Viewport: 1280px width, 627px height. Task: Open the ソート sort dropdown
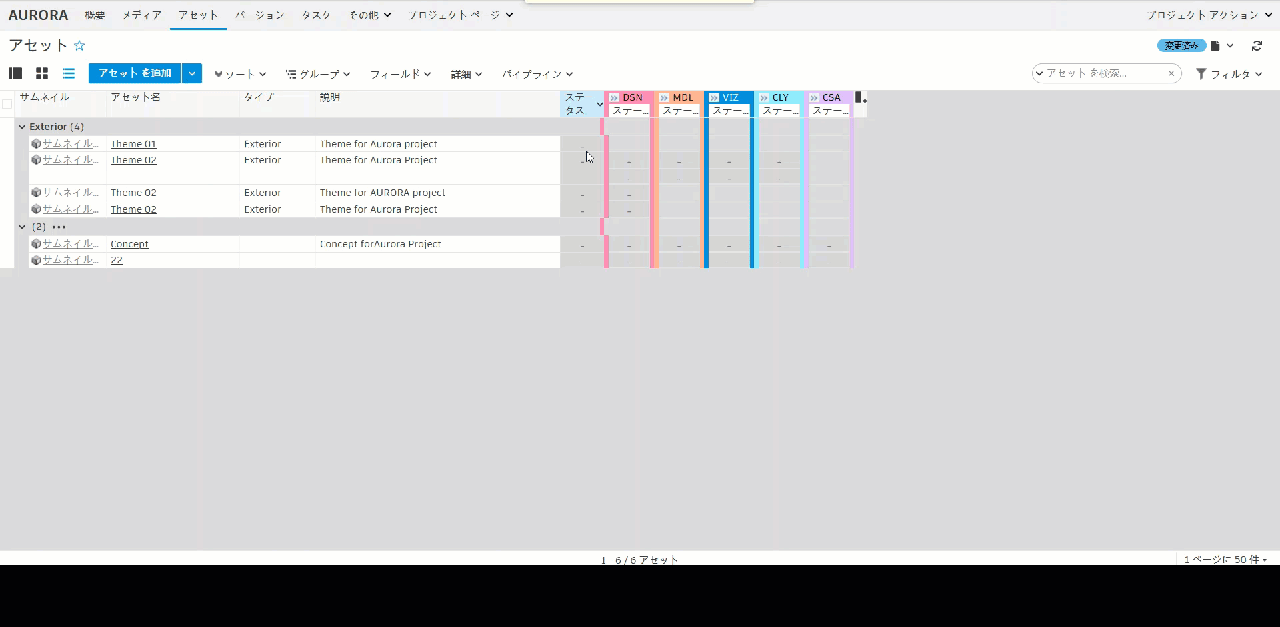click(240, 74)
